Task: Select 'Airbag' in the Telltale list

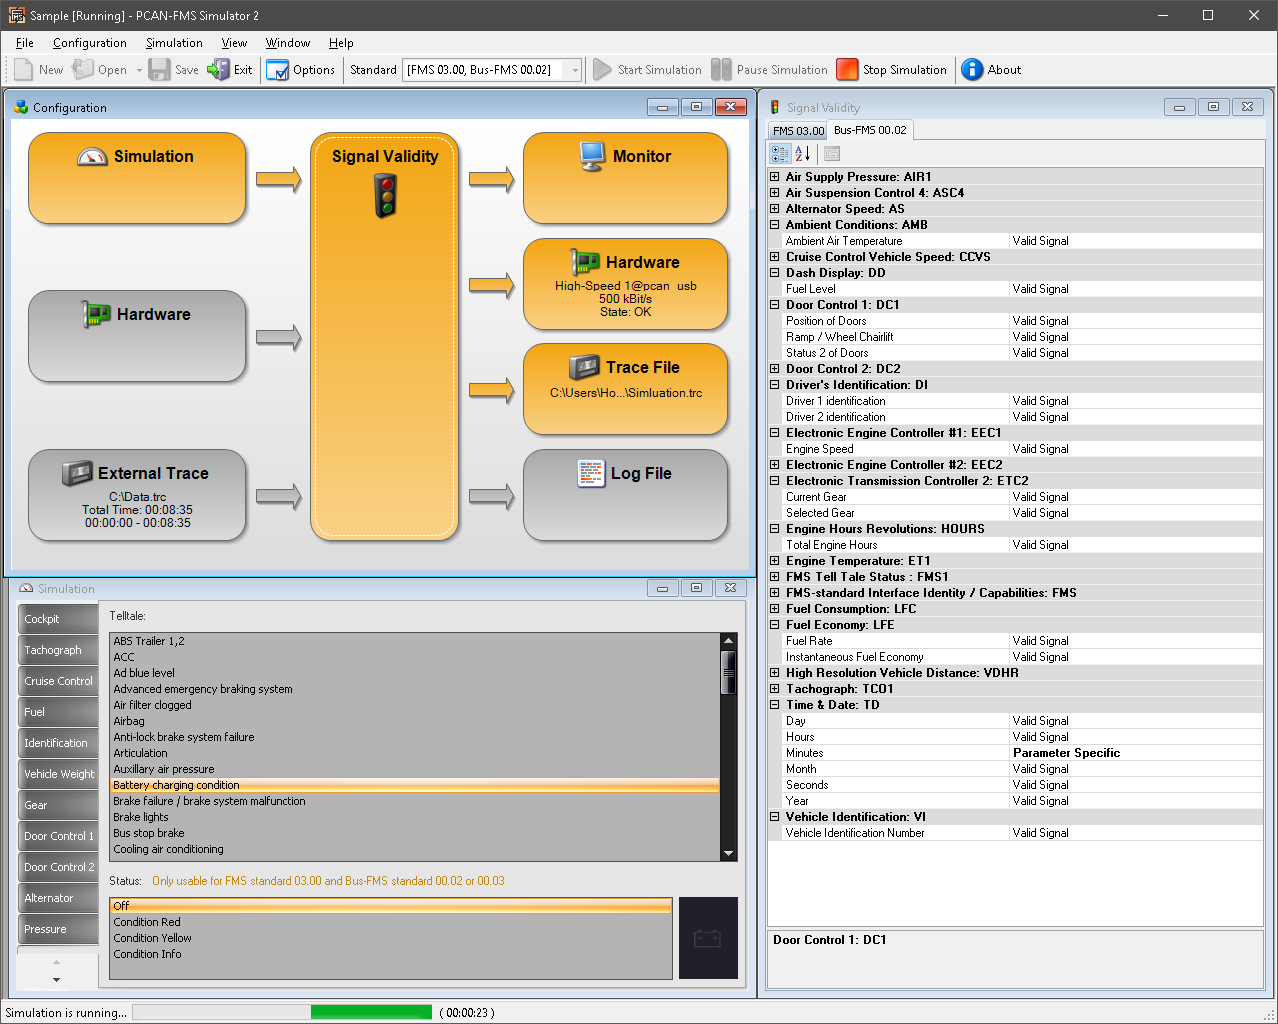Action: 415,721
